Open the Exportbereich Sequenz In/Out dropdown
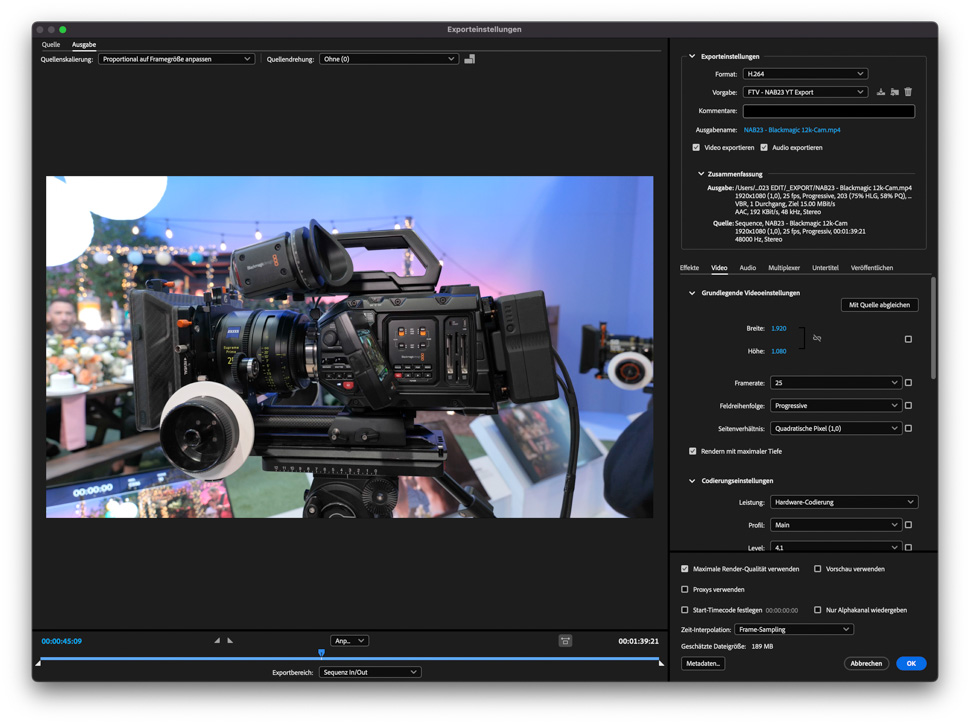Viewport: 970px width, 724px height. (370, 672)
